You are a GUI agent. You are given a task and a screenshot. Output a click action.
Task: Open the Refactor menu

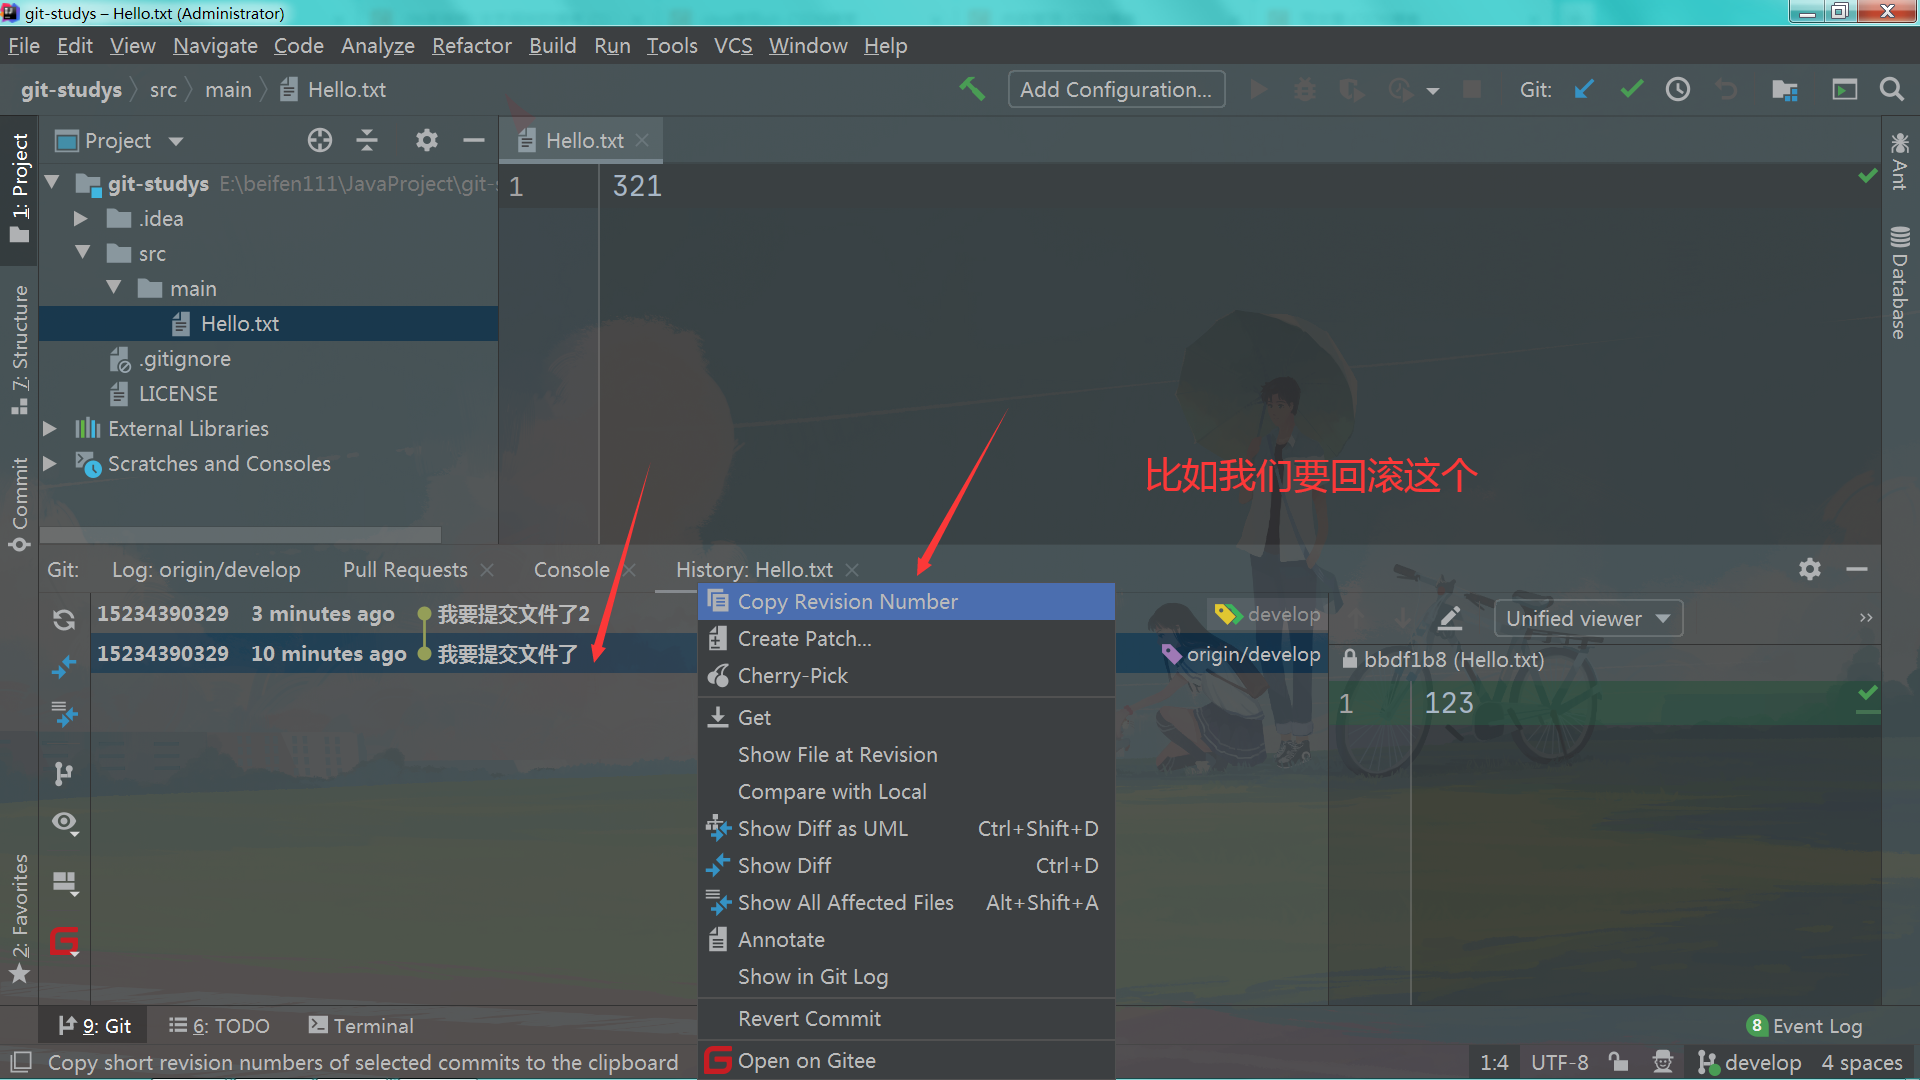(x=471, y=45)
